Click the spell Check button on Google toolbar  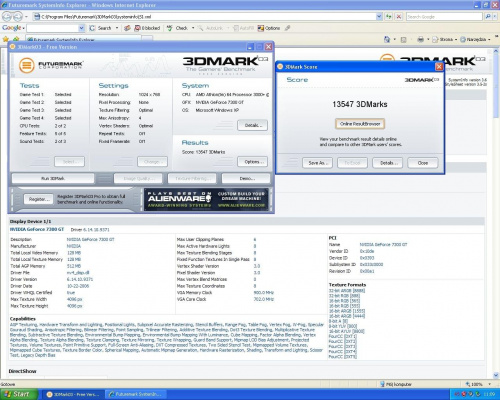[x=178, y=28]
